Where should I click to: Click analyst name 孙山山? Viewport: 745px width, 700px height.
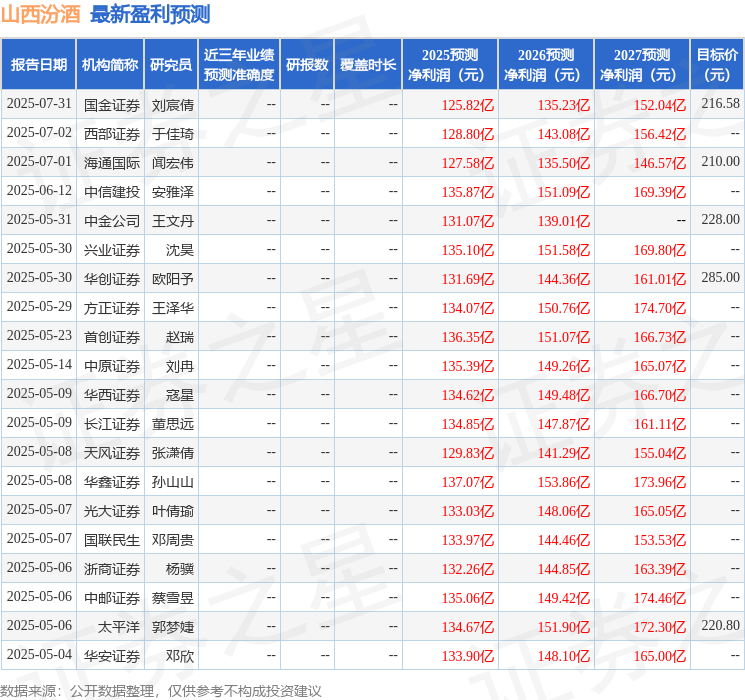coord(172,482)
